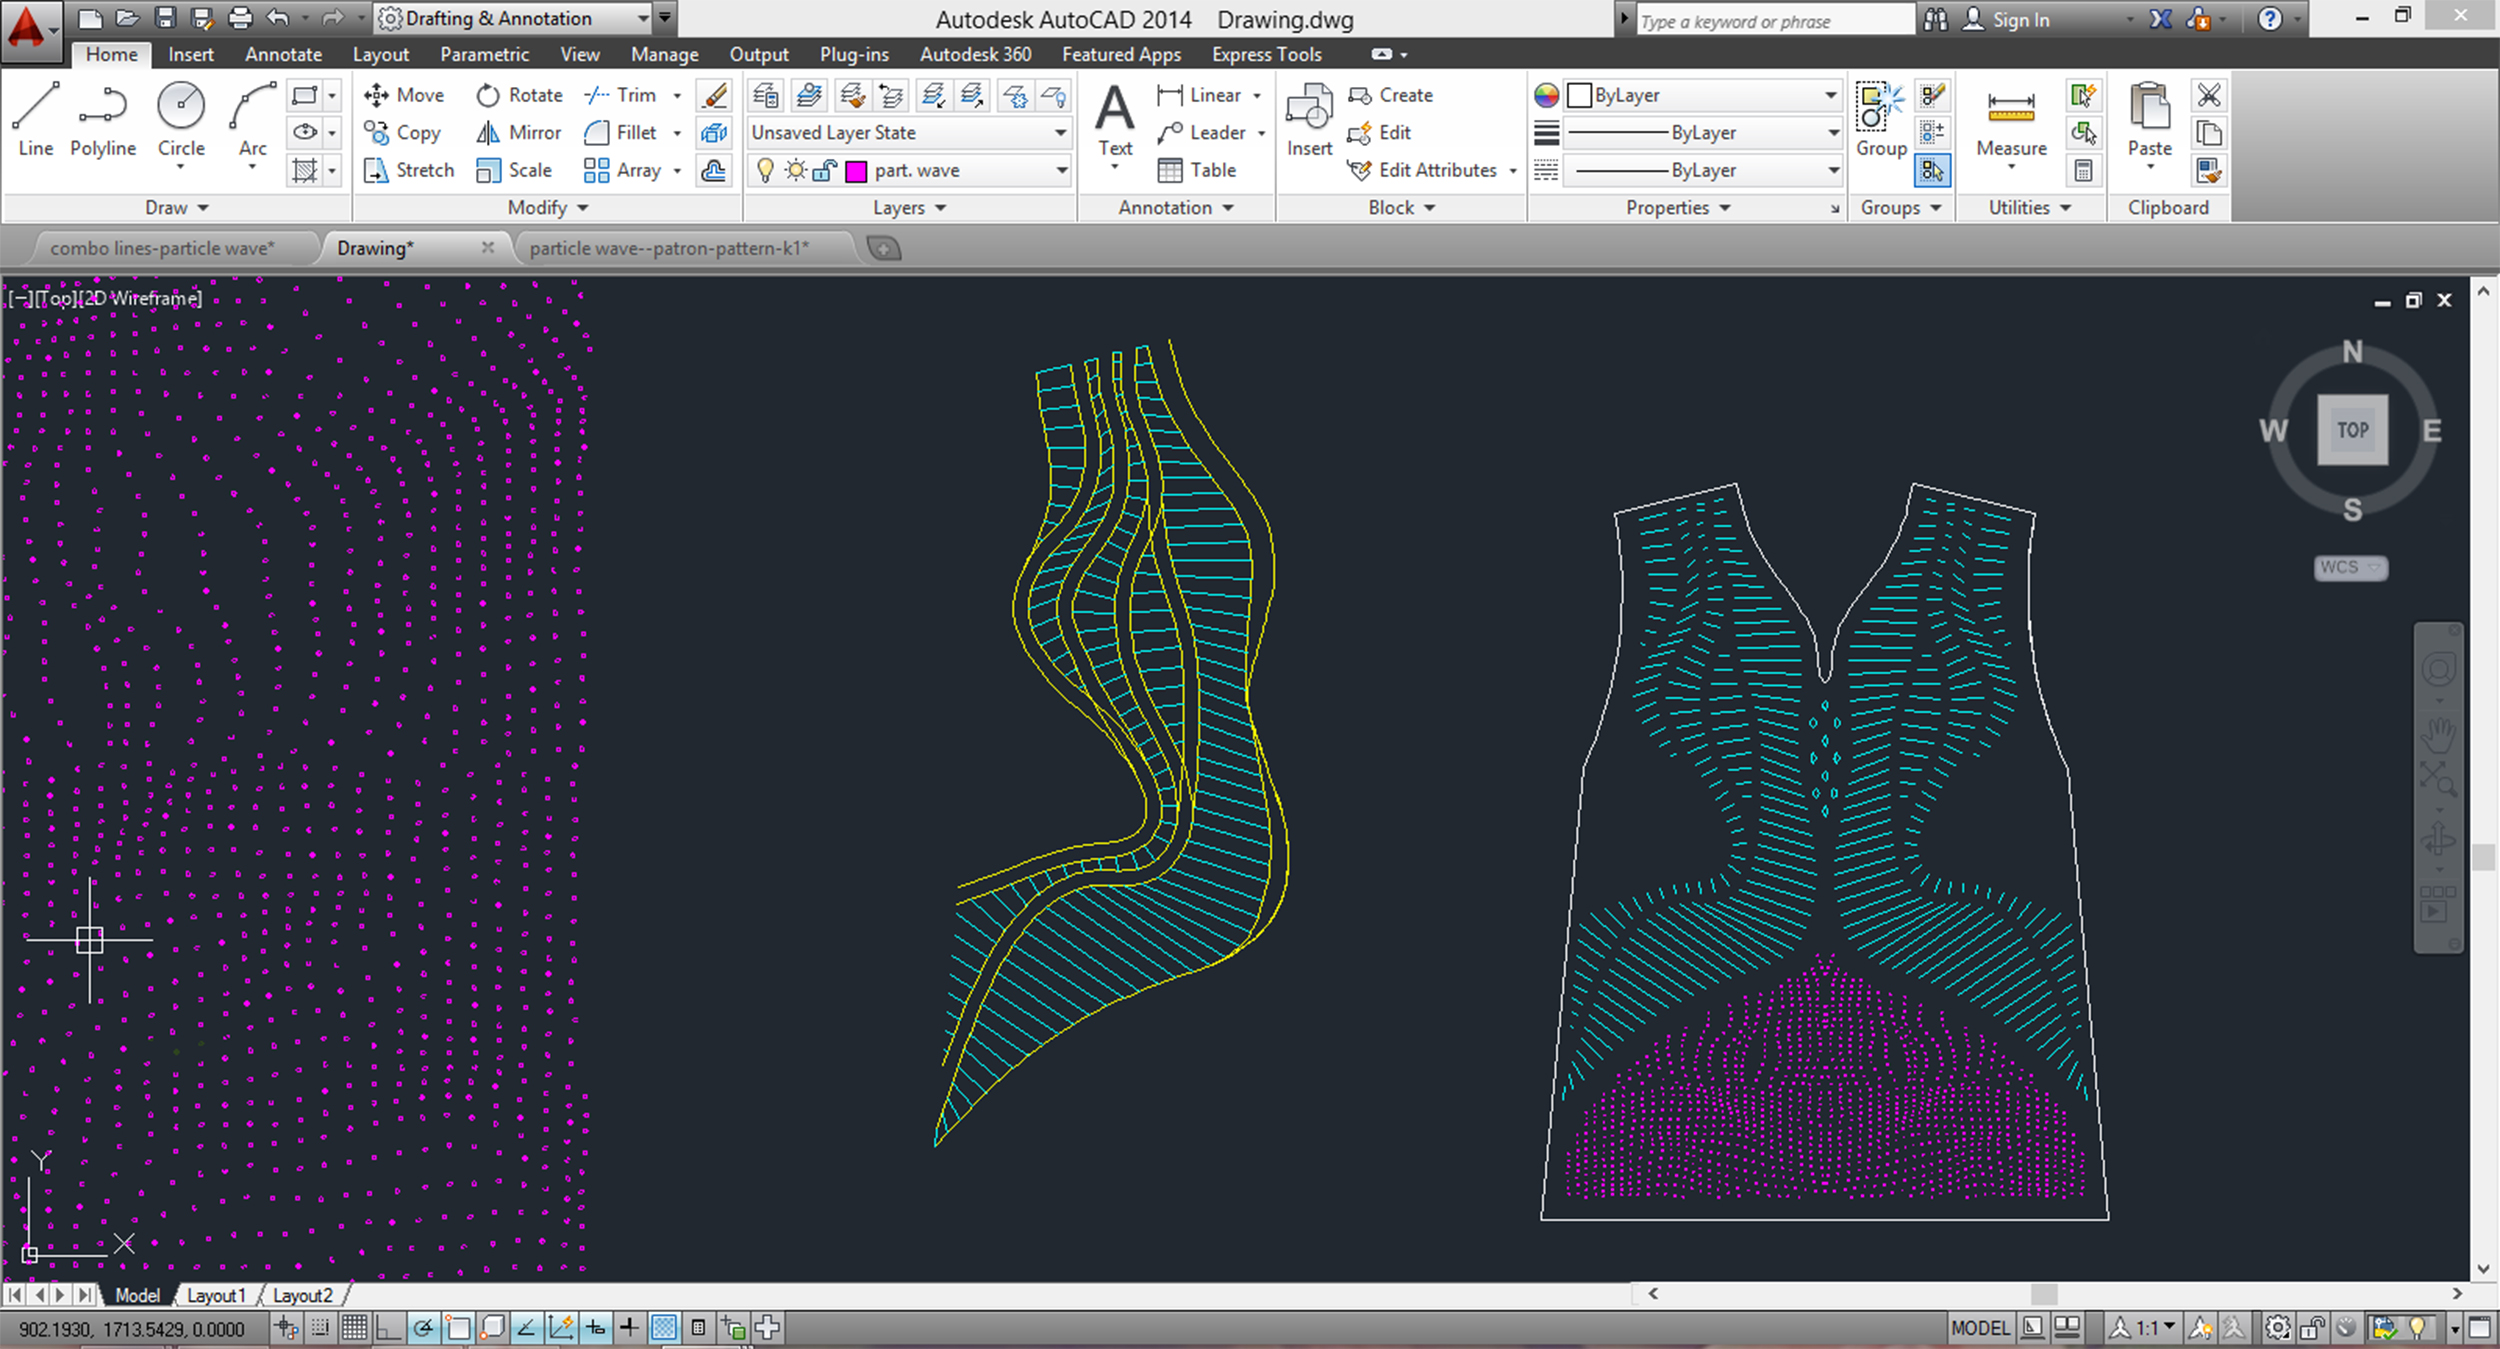Open the Annotate ribbon tab
This screenshot has height=1349, width=2500.
tap(283, 55)
